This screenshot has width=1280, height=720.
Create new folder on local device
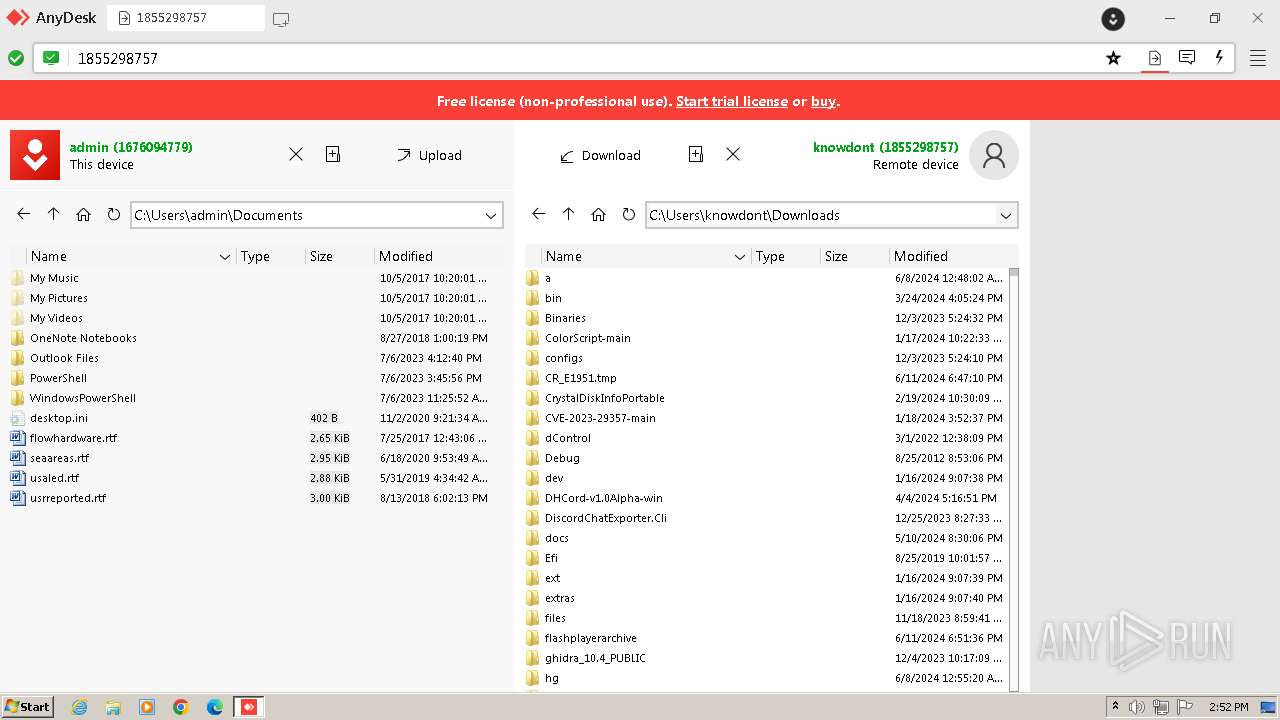333,154
